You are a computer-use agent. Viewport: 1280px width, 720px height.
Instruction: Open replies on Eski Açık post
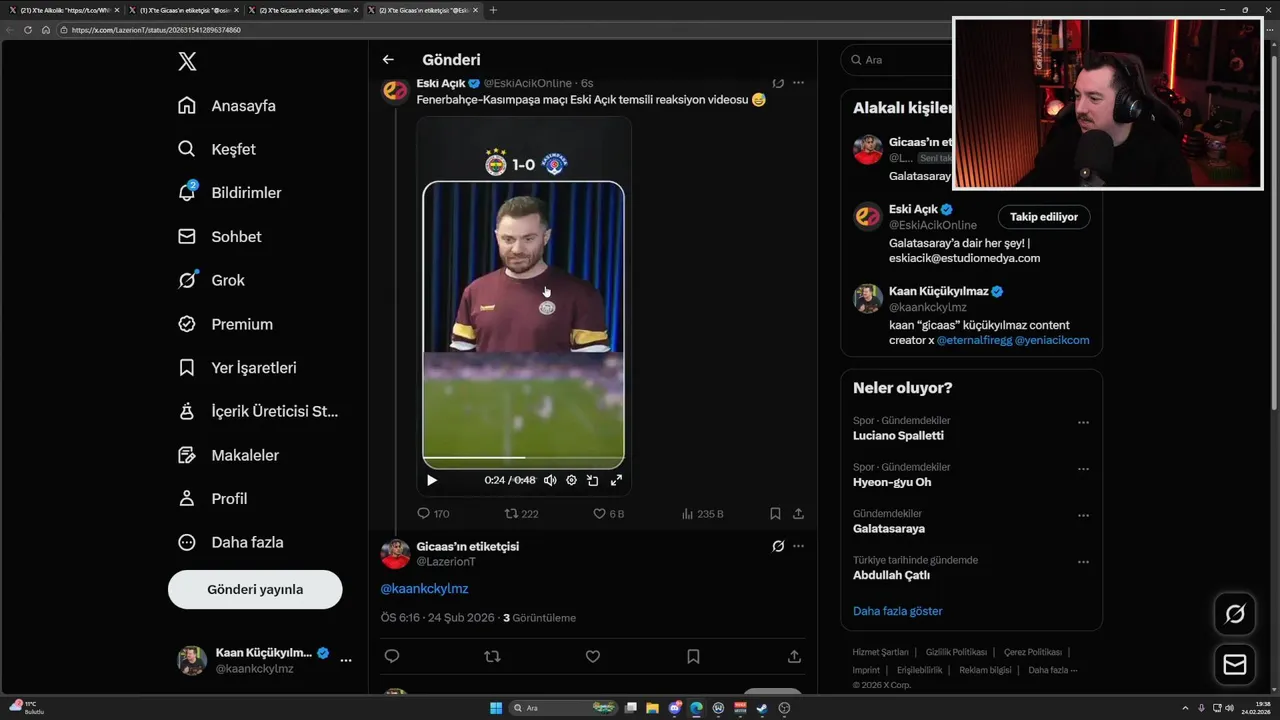433,514
